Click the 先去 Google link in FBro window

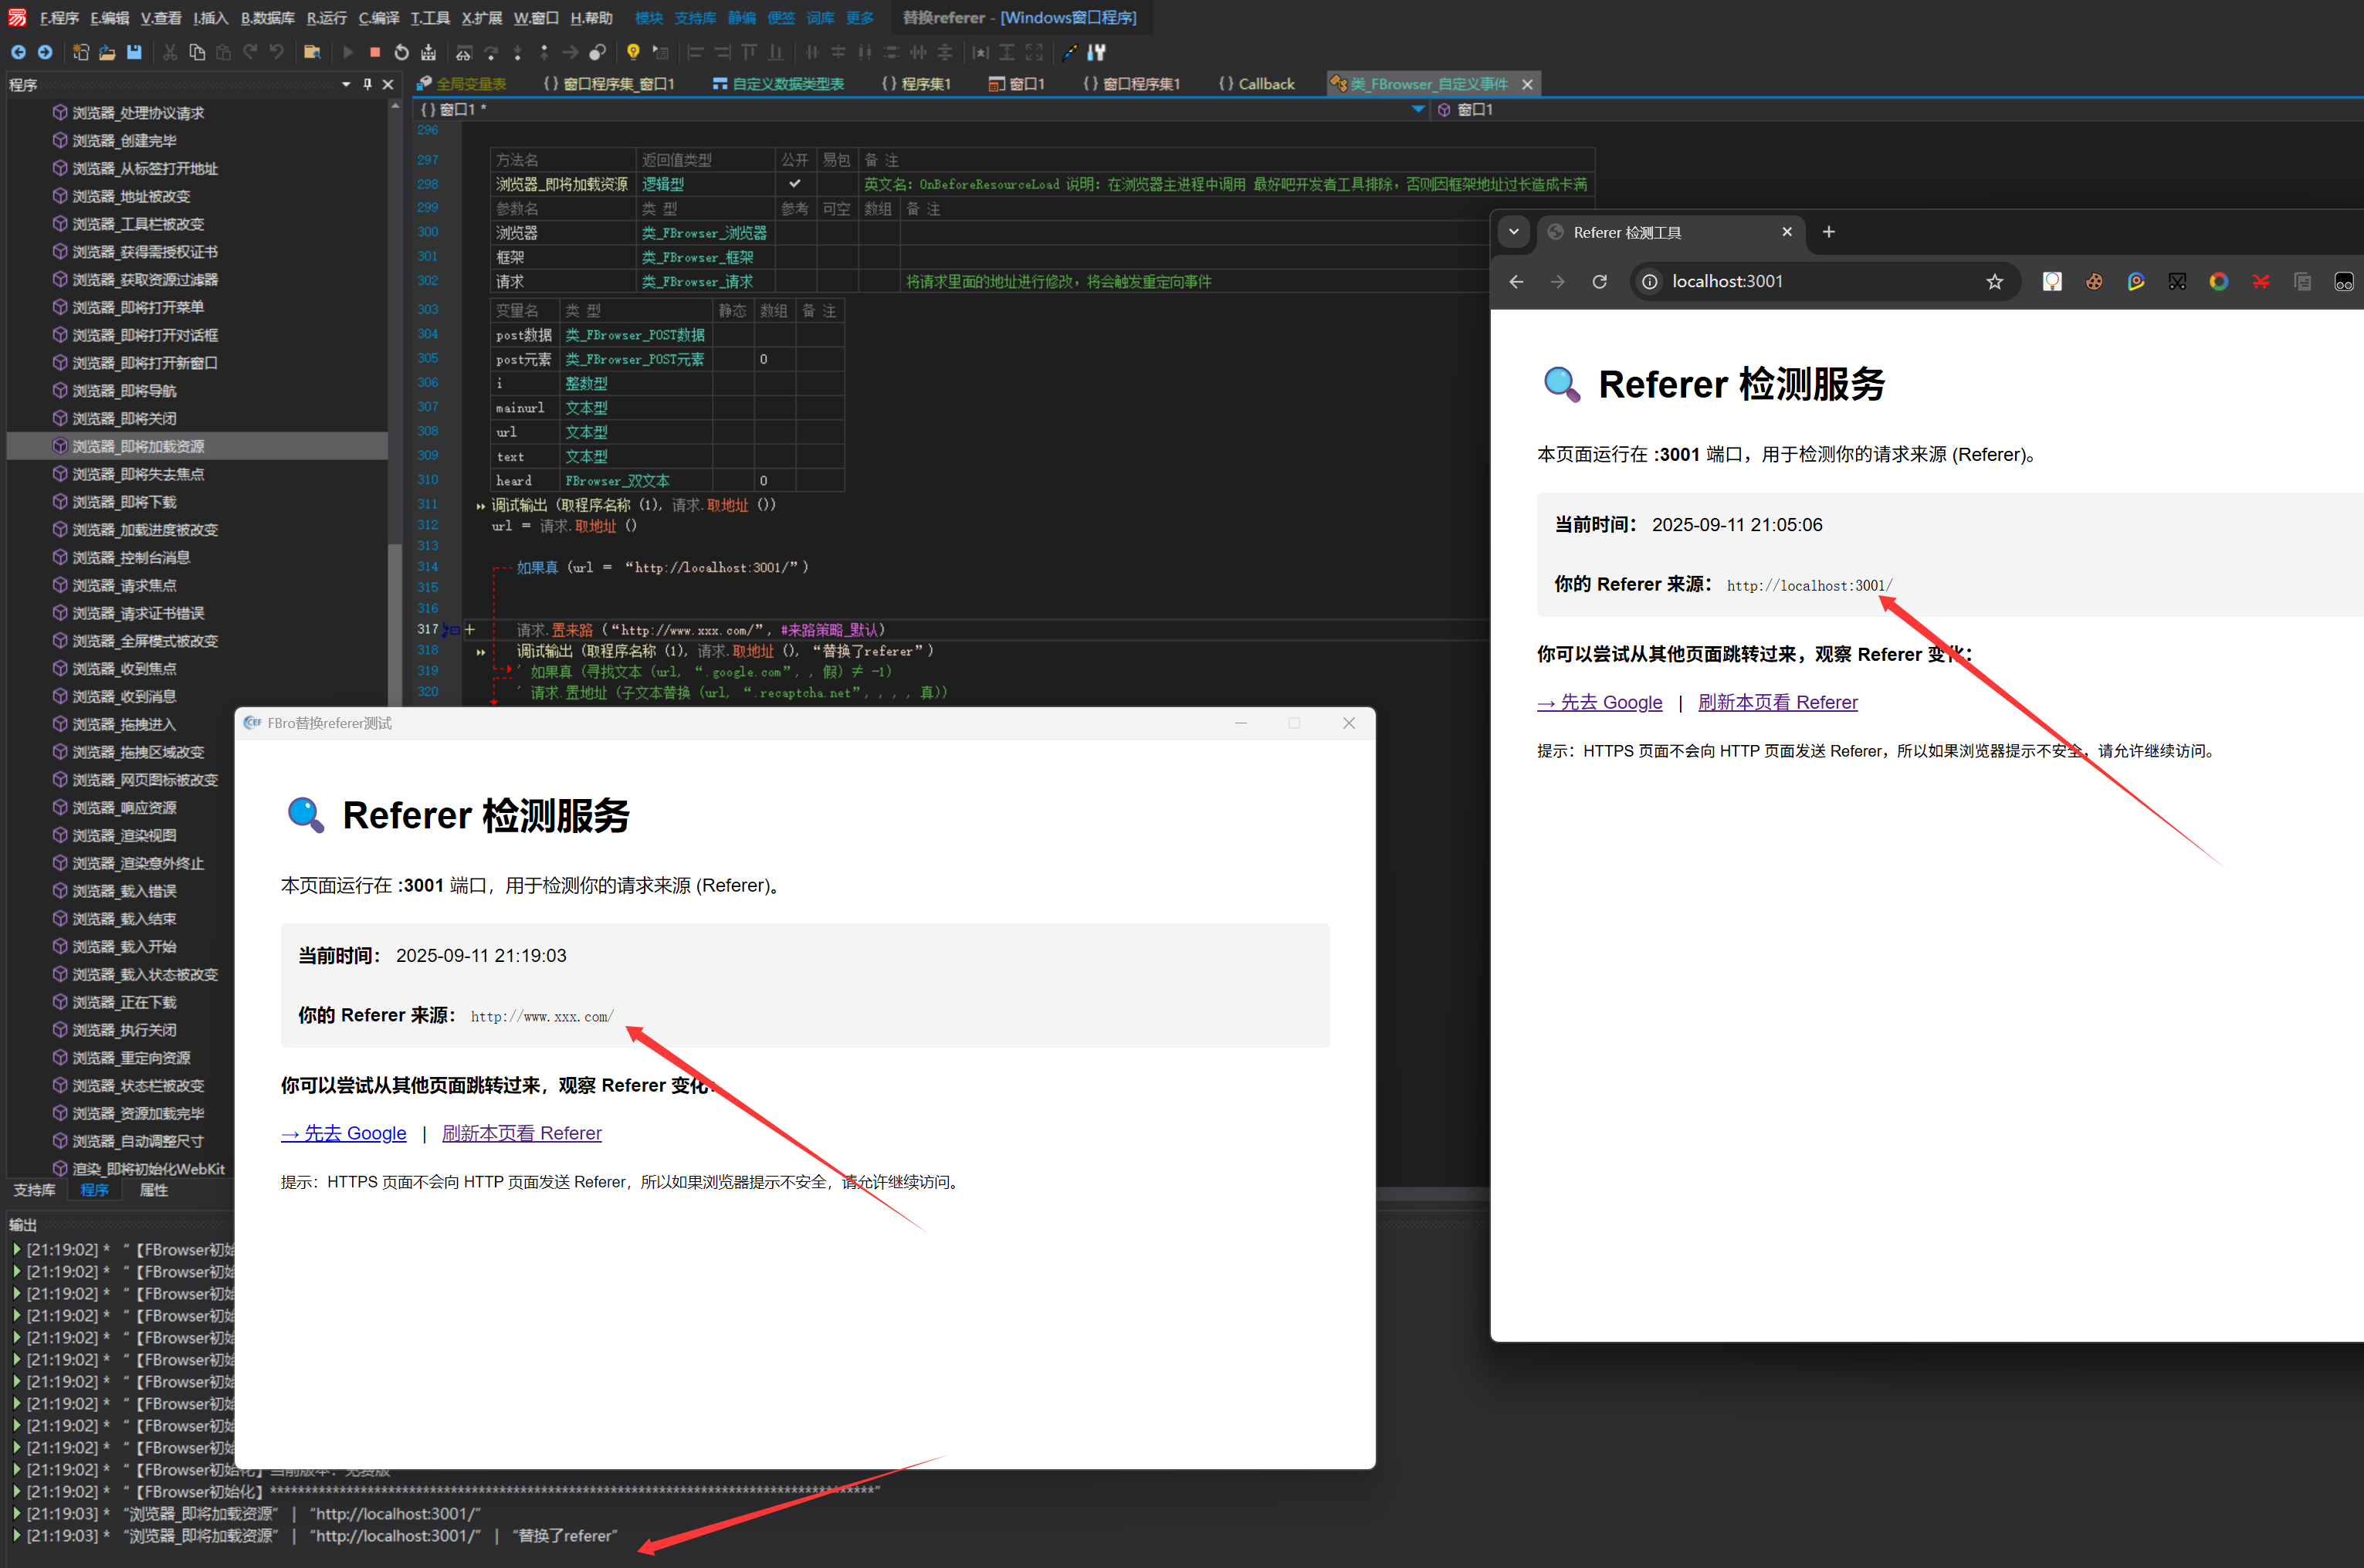[x=344, y=1133]
